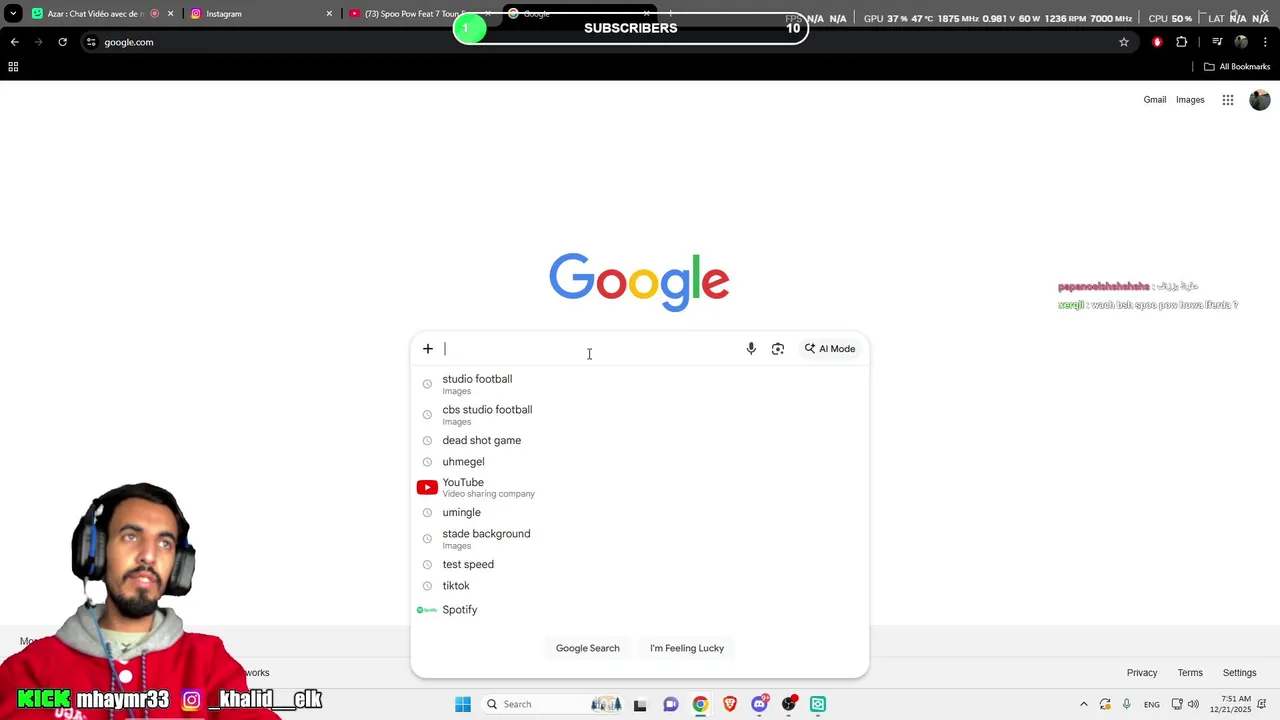This screenshot has width=1280, height=720.
Task: Open the All Bookmarks folder
Action: 1237,67
